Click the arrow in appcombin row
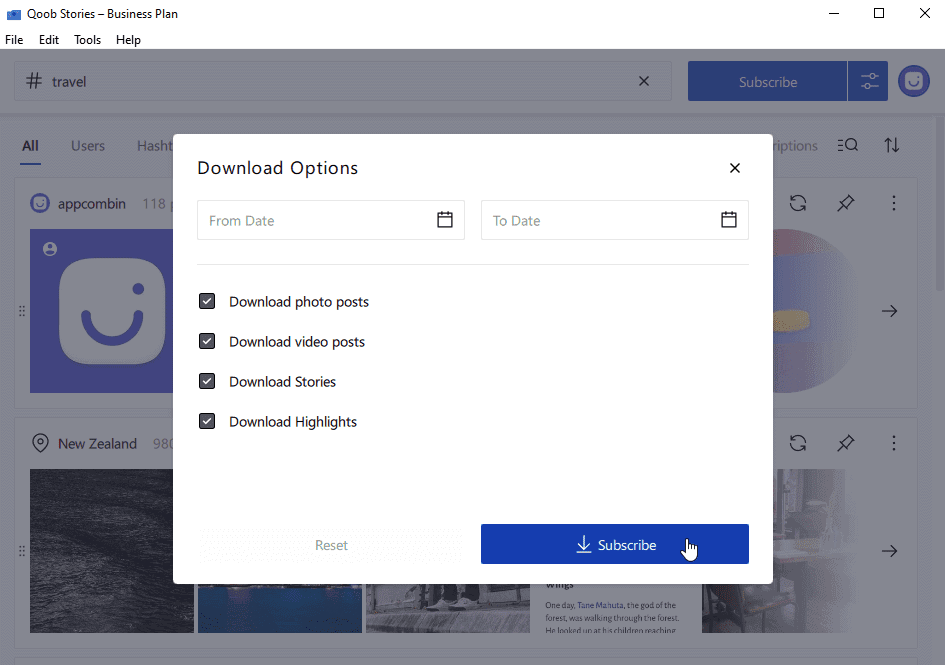Screen dimensions: 945x665 point(890,311)
